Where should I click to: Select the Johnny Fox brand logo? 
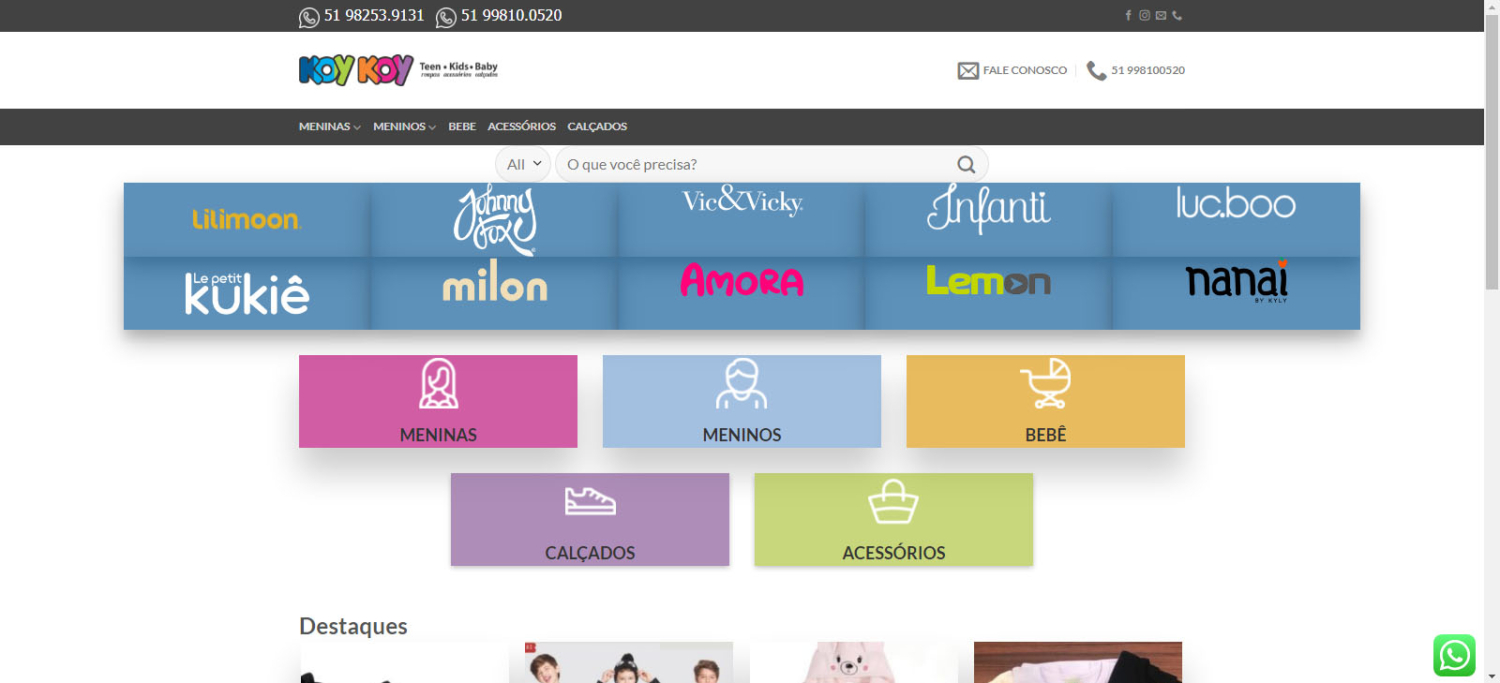point(495,220)
